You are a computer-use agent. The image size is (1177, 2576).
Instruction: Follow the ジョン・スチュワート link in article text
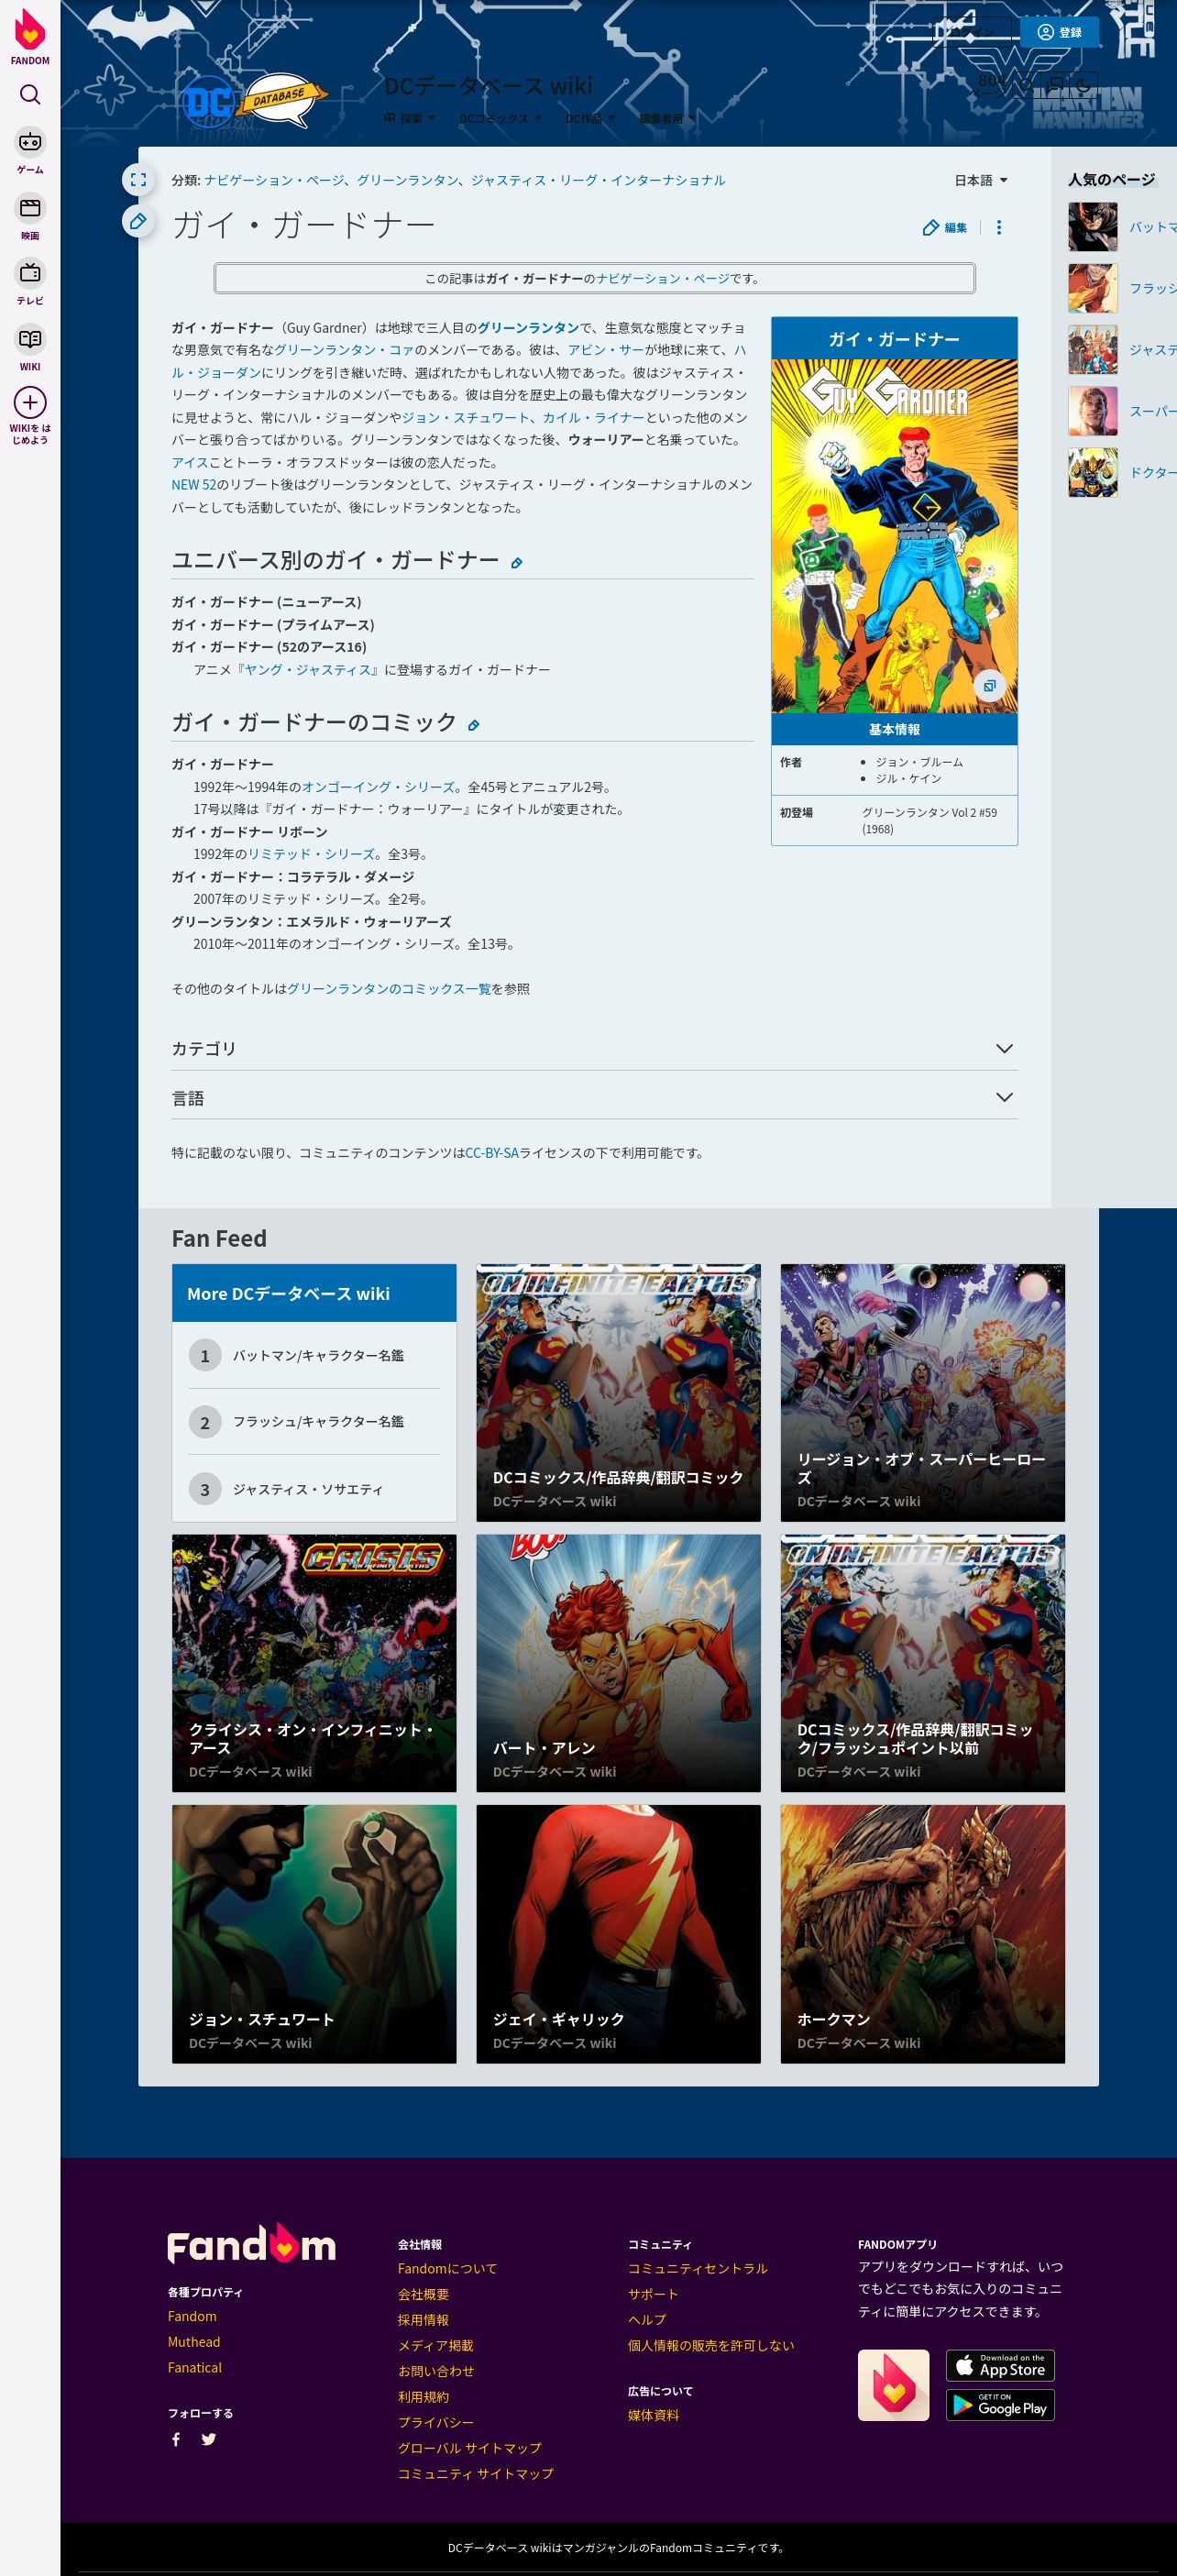[465, 417]
